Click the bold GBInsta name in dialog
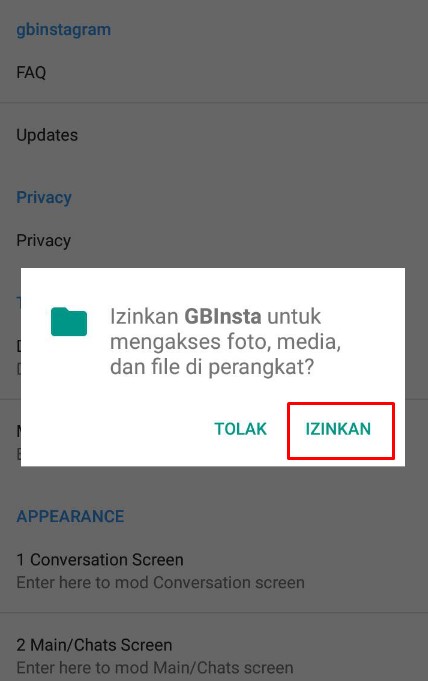Screen dimensions: 428x681 pos(223,316)
